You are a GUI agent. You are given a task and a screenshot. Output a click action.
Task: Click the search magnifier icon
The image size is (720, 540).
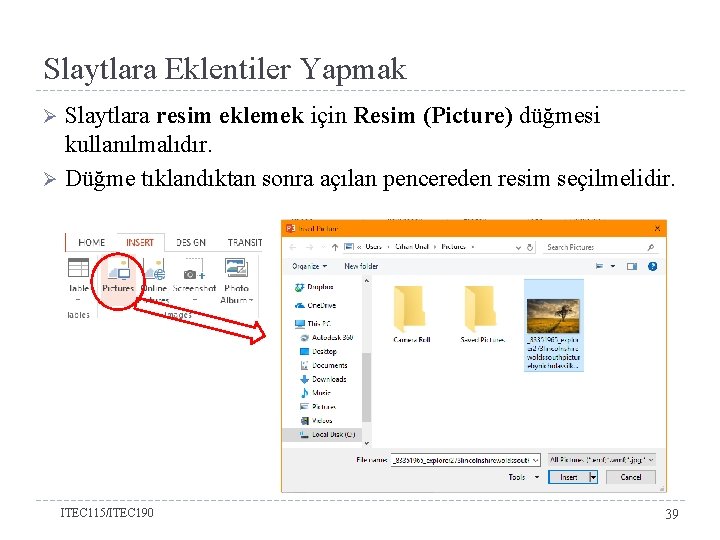(650, 247)
